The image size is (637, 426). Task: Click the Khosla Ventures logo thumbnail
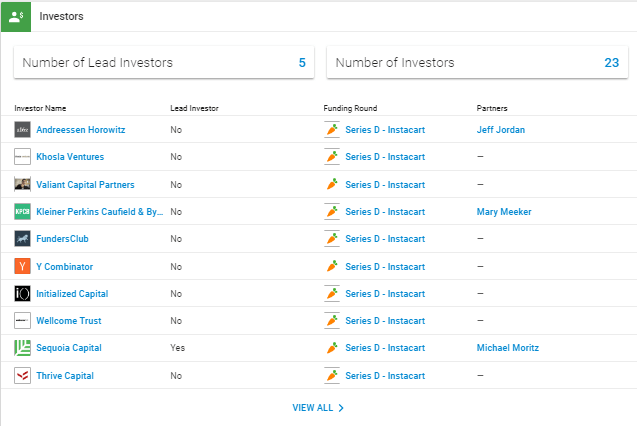(x=22, y=156)
